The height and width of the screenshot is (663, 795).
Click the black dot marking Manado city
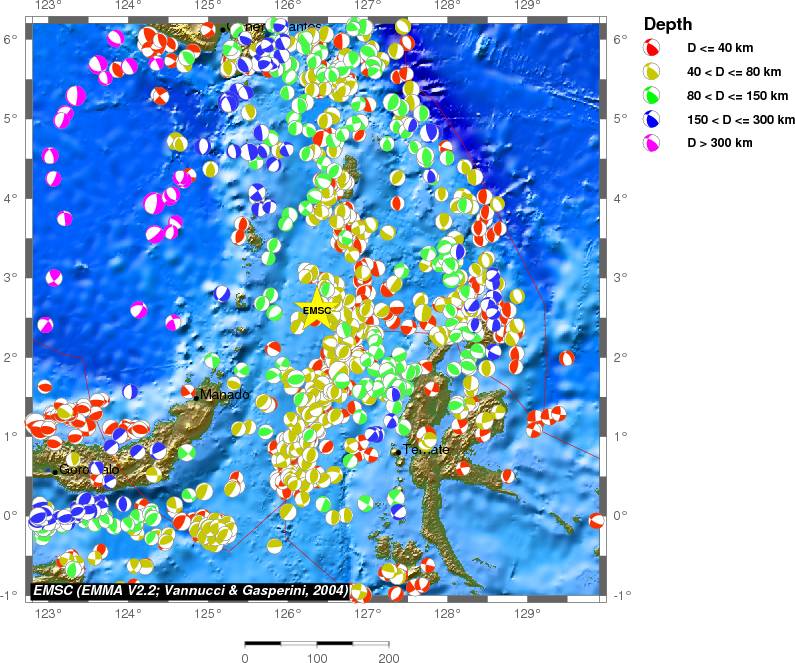coord(196,395)
